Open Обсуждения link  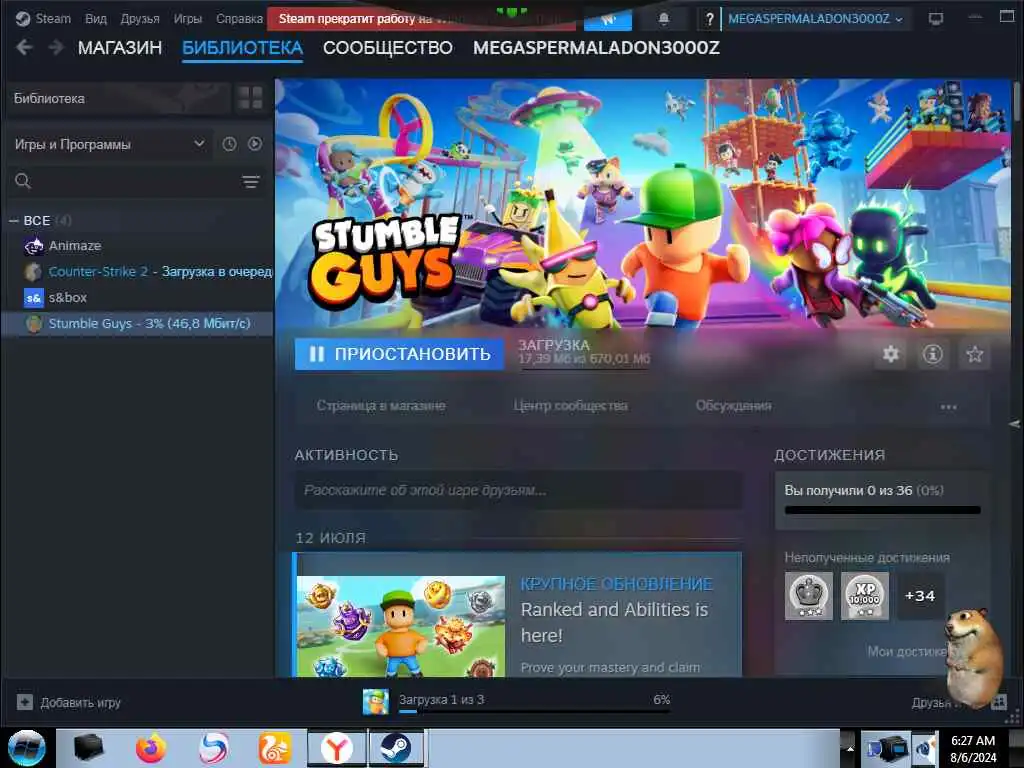(733, 406)
